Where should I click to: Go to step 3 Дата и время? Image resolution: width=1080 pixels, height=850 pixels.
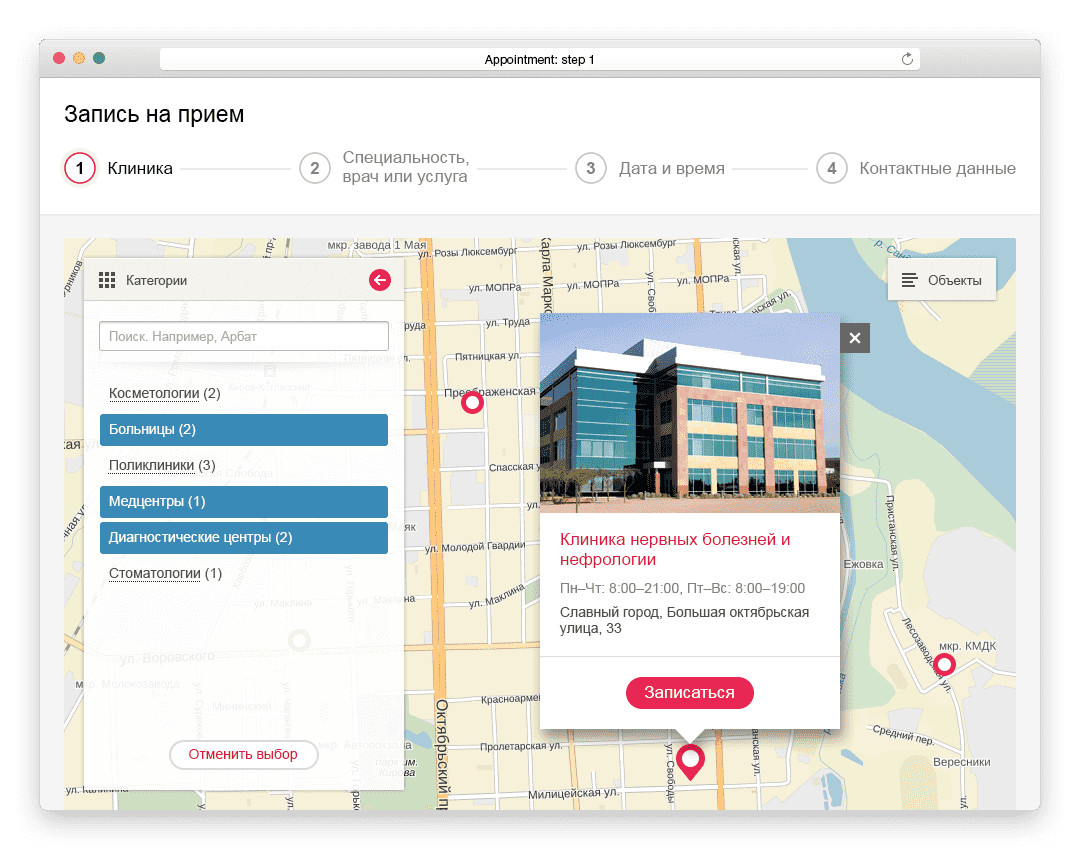coord(650,168)
